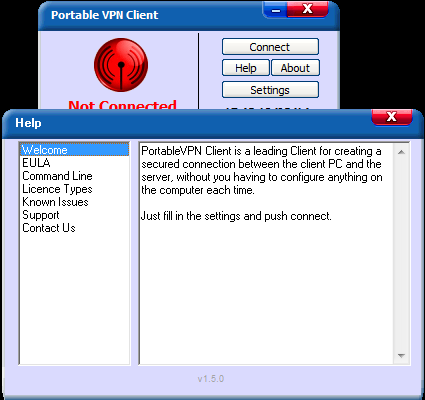Click inside the help description text area
The height and width of the screenshot is (400, 425).
click(x=266, y=253)
